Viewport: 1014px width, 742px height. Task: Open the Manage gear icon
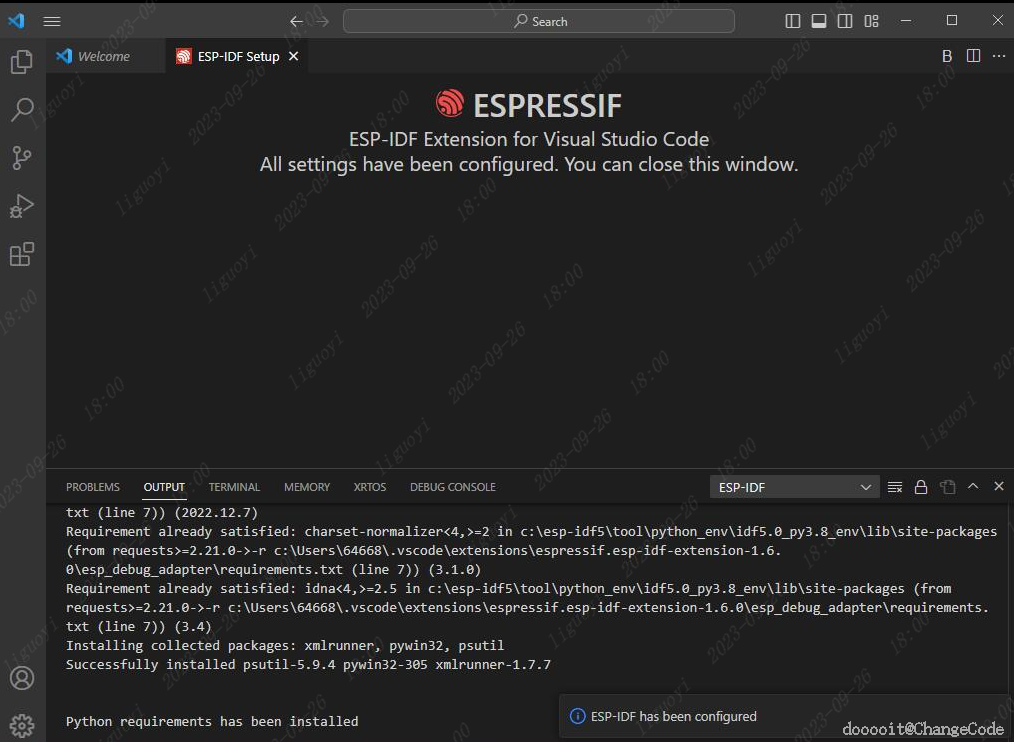(22, 726)
